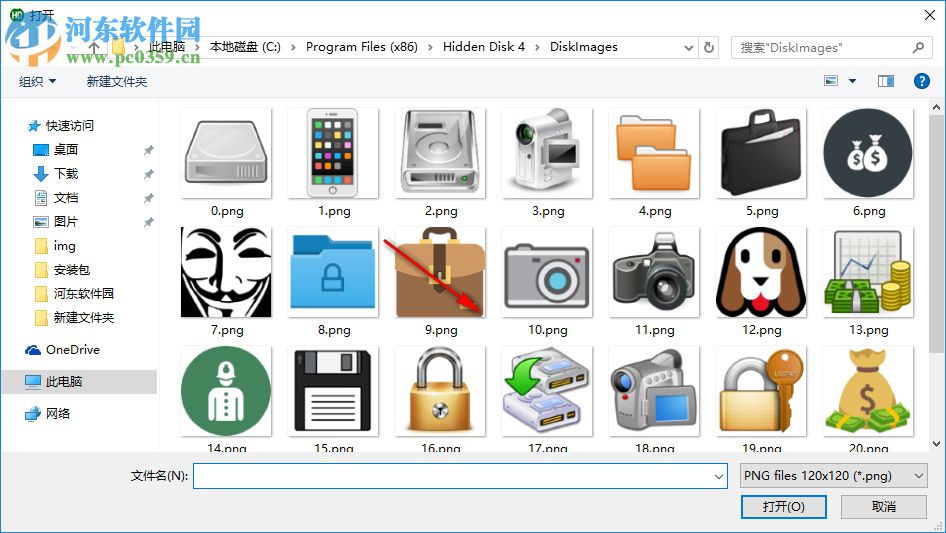The height and width of the screenshot is (533, 946).
Task: Pick the 14.png green police officer icon
Action: point(226,391)
